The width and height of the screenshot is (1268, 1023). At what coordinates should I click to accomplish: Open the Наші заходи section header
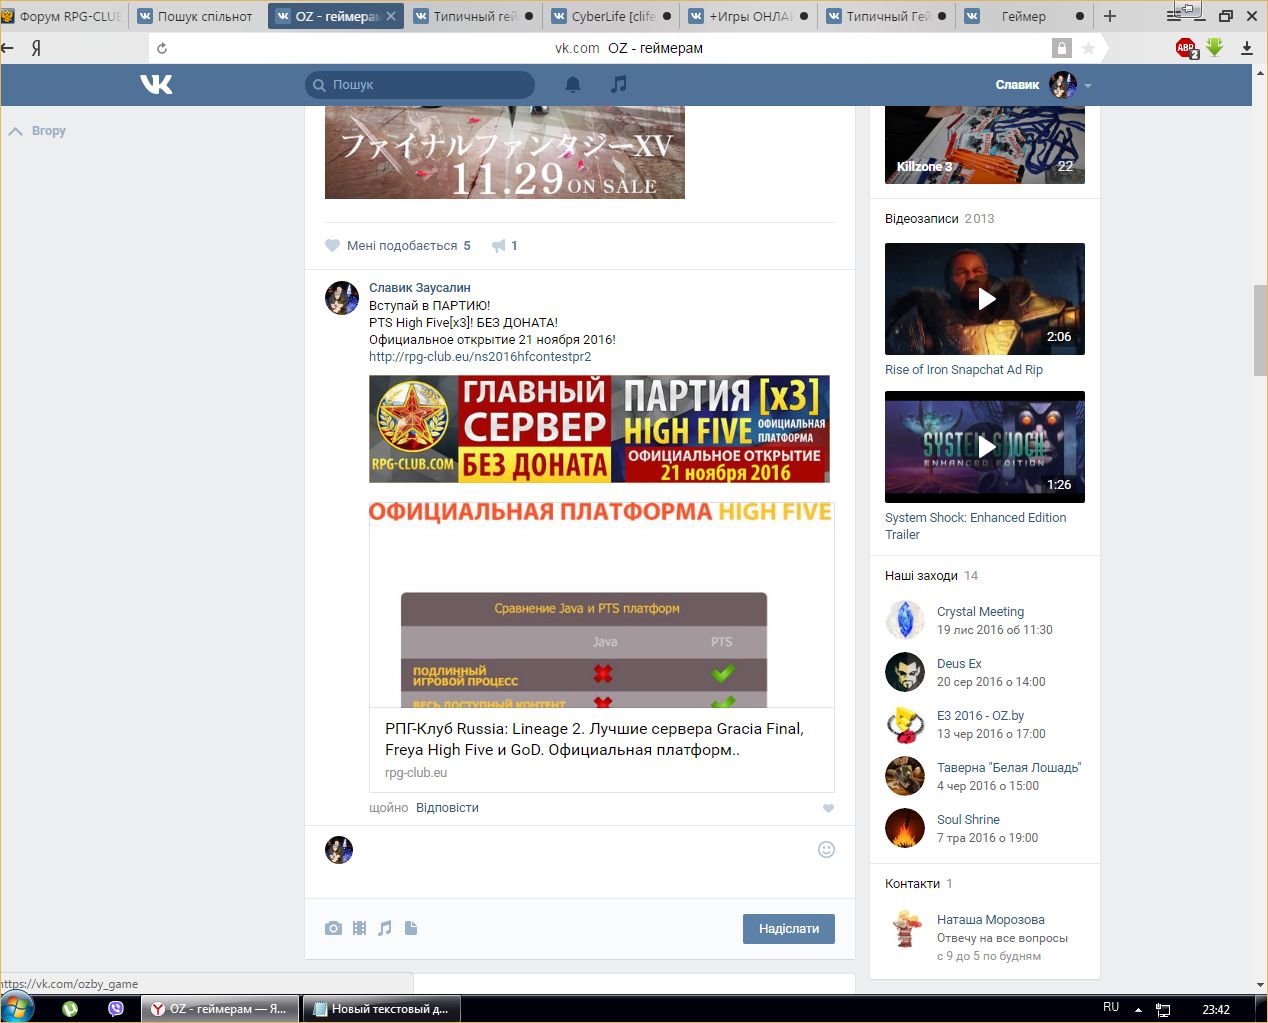coord(921,576)
